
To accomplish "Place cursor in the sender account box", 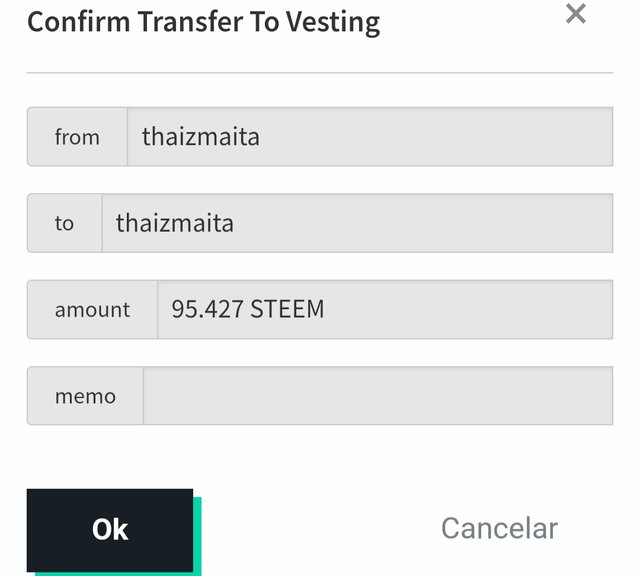I will pyautogui.click(x=368, y=137).
